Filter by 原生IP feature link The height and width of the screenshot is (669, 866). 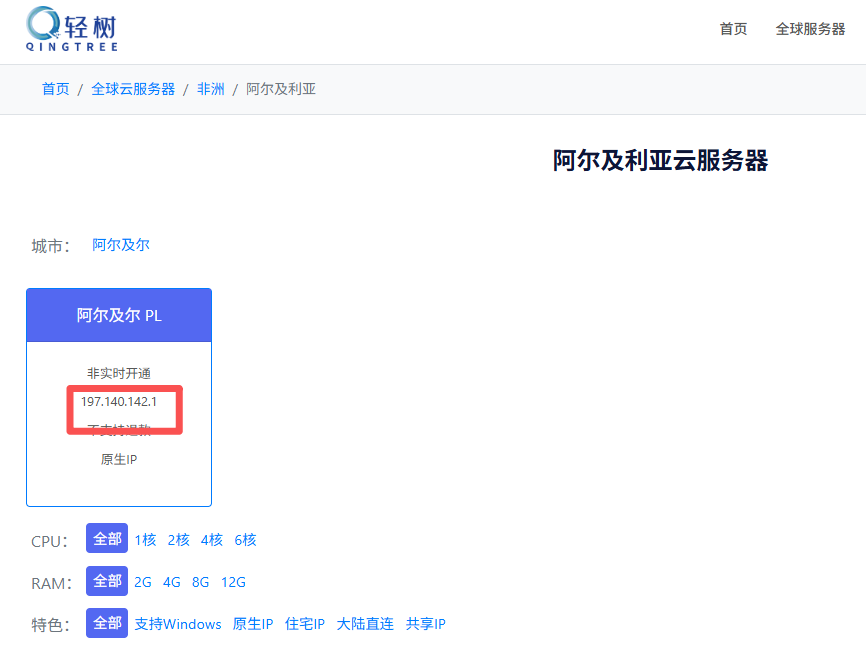point(253,624)
